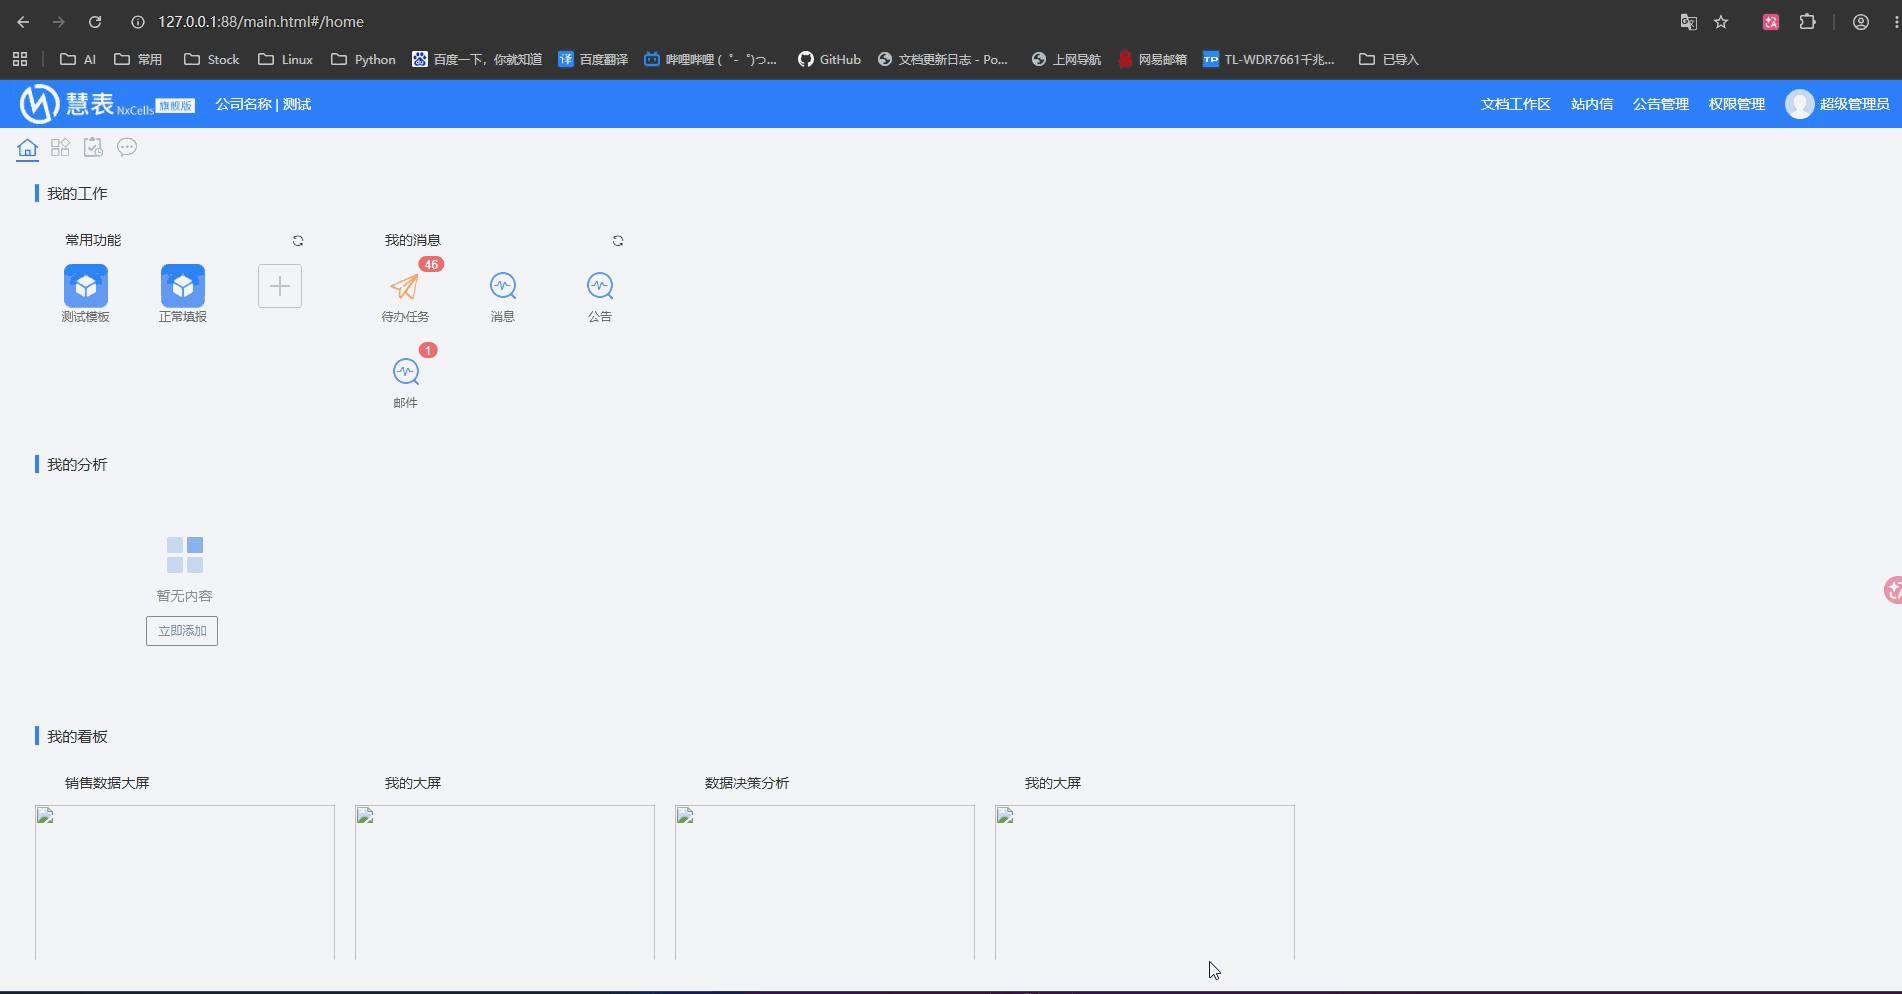The width and height of the screenshot is (1902, 994).
Task: Open the 已导入 bookmark folder
Action: (1389, 59)
